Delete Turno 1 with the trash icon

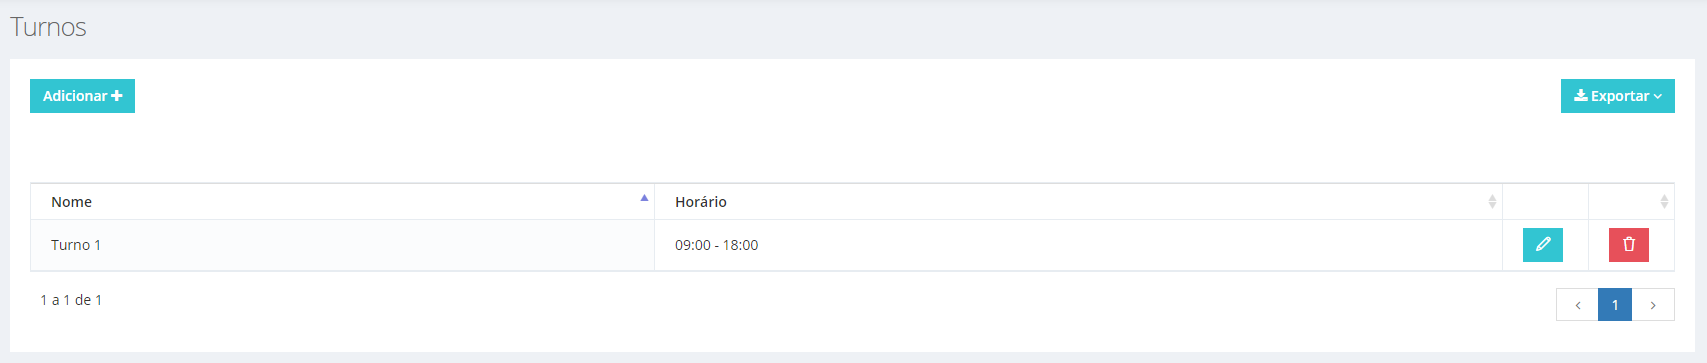point(1629,245)
